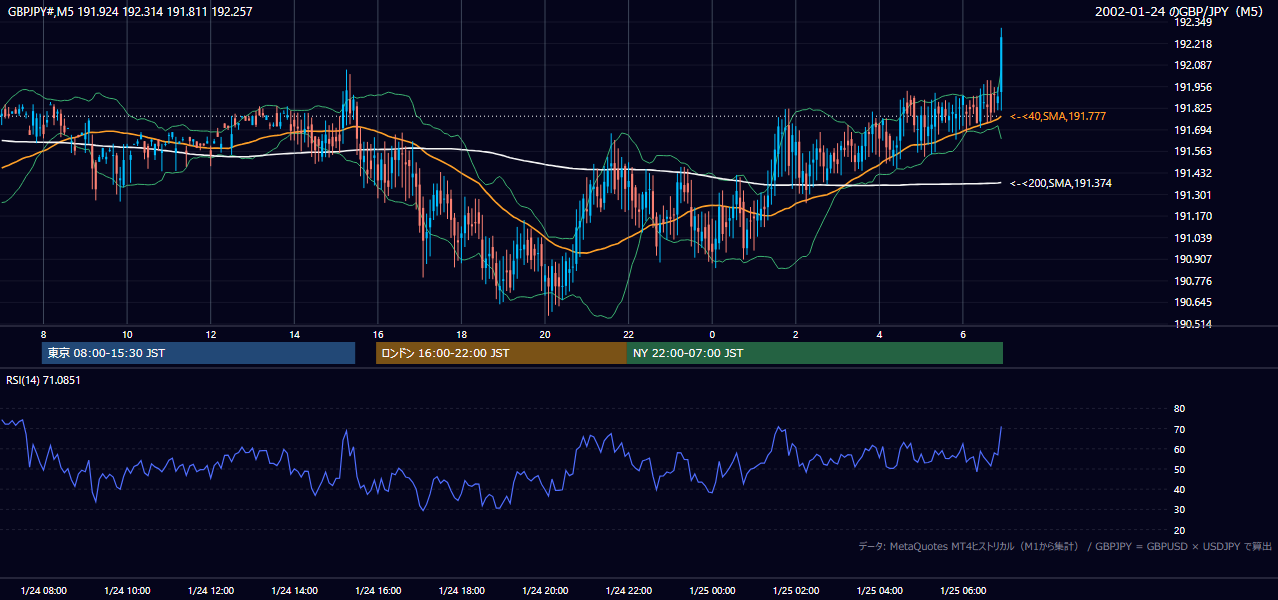Click the 1/24 18:00 time axis label

[x=461, y=591]
